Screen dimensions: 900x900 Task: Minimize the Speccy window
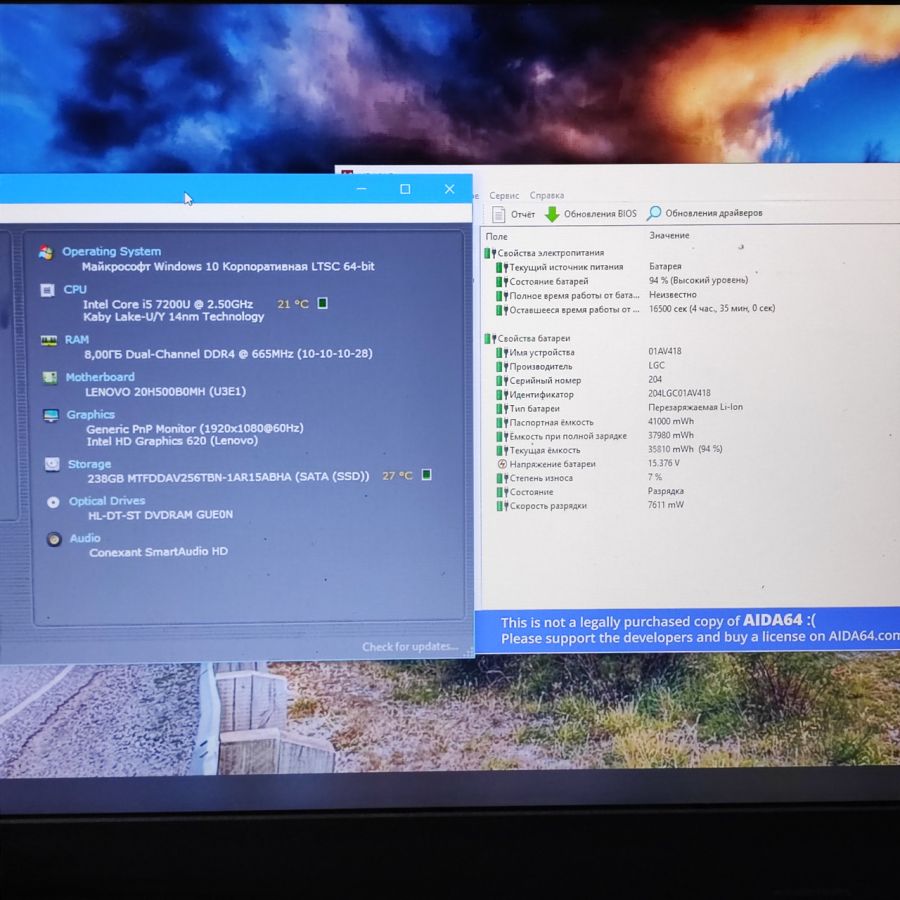362,189
